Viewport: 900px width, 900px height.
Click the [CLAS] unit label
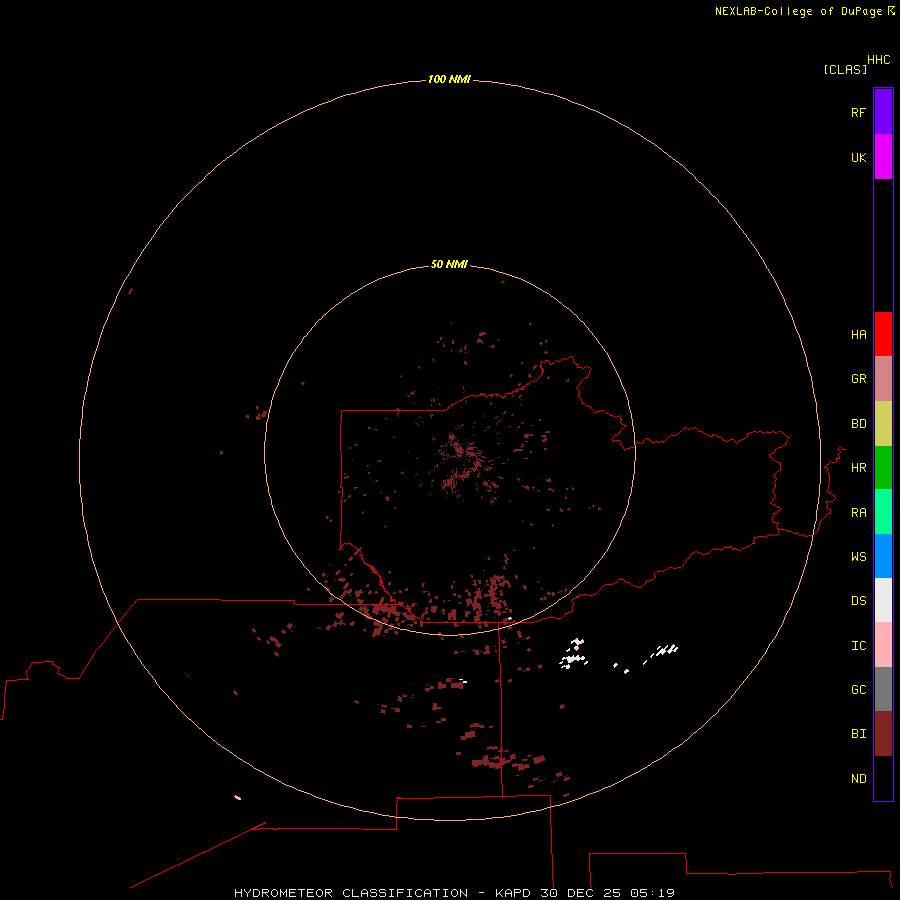pyautogui.click(x=845, y=69)
